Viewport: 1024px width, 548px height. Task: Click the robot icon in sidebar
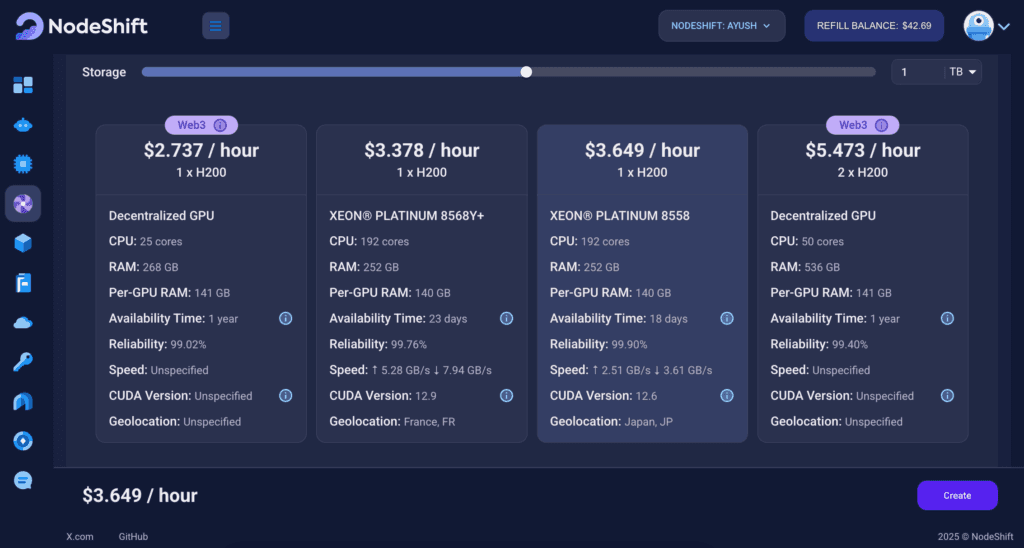click(23, 125)
